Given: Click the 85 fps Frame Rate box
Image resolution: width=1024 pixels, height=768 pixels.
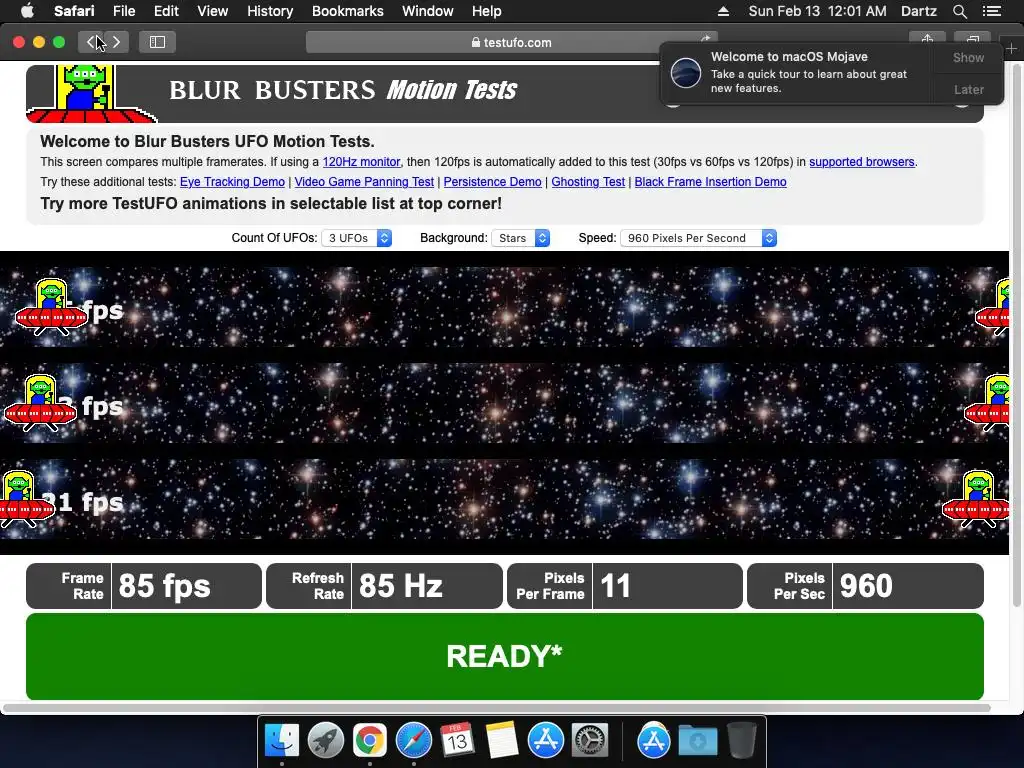Looking at the screenshot, I should 144,586.
